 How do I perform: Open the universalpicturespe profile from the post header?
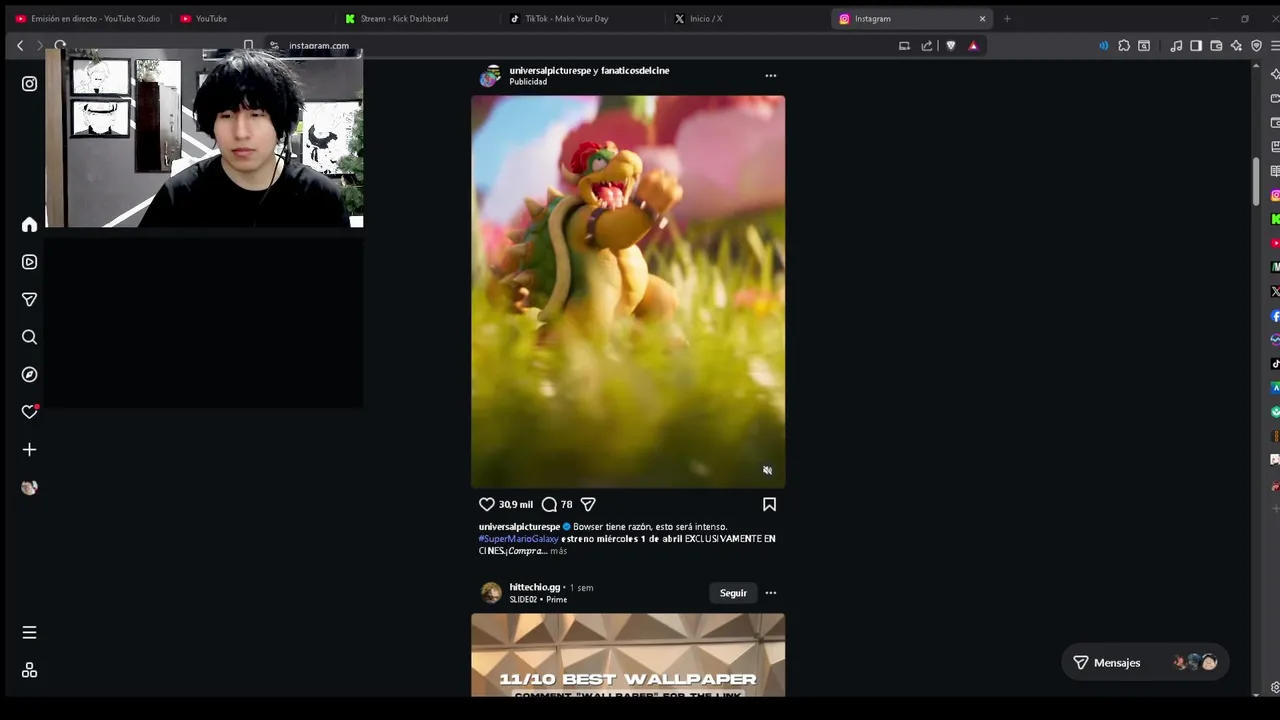(x=550, y=70)
